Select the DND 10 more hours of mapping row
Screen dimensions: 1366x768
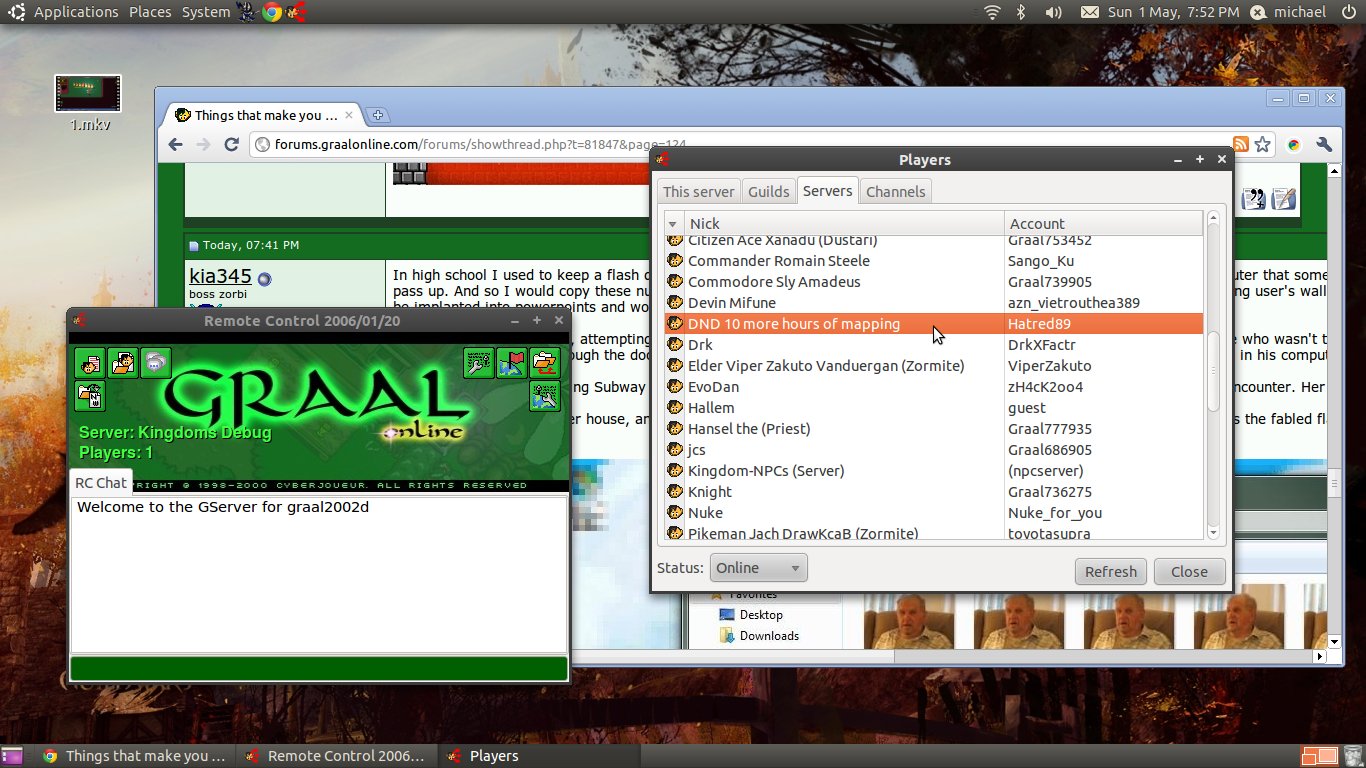point(934,324)
